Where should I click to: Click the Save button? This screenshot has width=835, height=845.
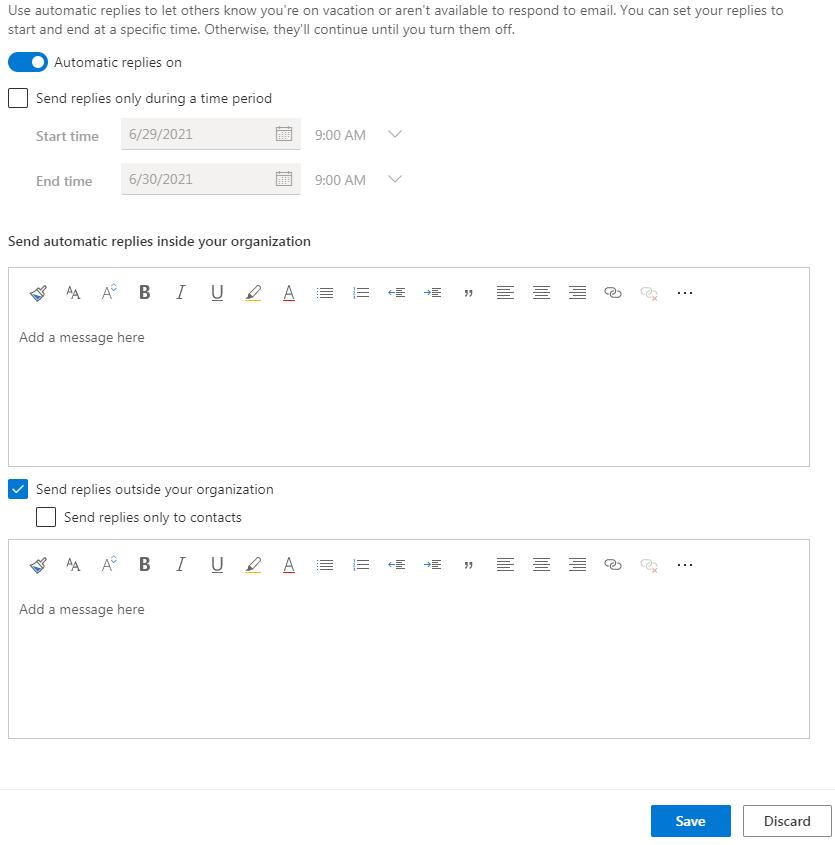tap(690, 821)
